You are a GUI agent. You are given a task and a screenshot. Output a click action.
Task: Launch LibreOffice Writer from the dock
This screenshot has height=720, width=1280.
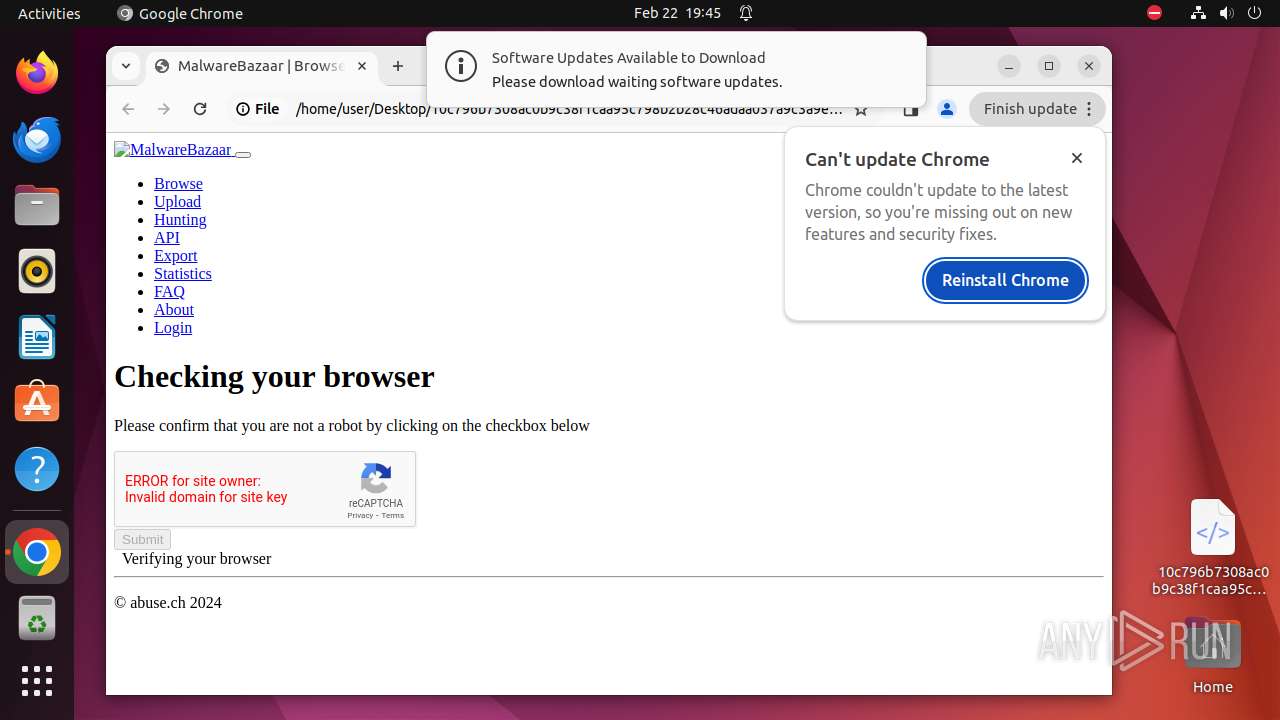pos(37,337)
